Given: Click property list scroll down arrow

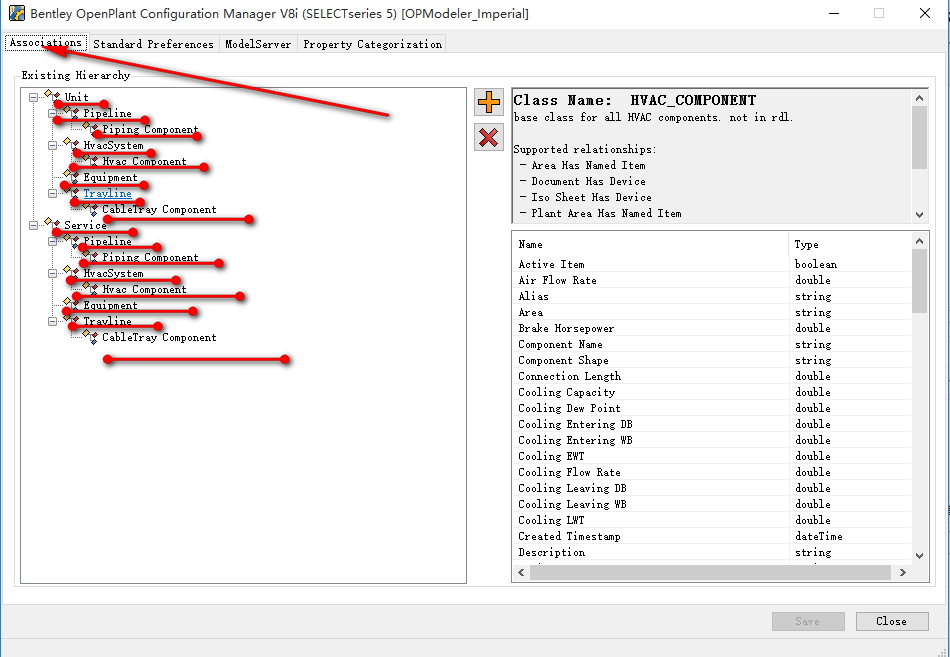Looking at the screenshot, I should click(x=920, y=555).
